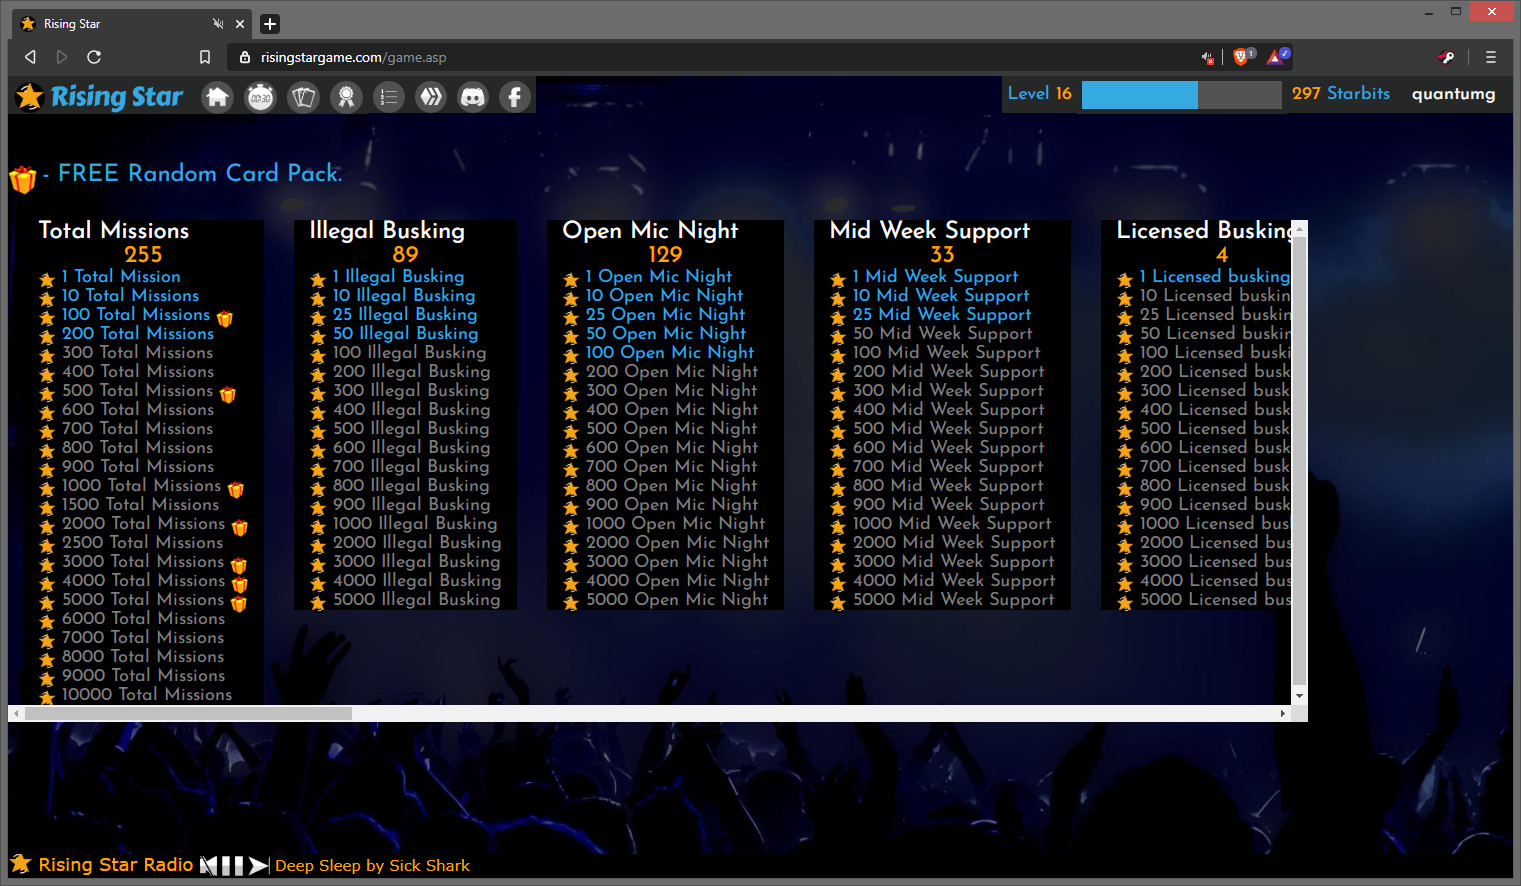
Task: Click gift icon next to 3000 Total Missions
Action: pos(239,565)
